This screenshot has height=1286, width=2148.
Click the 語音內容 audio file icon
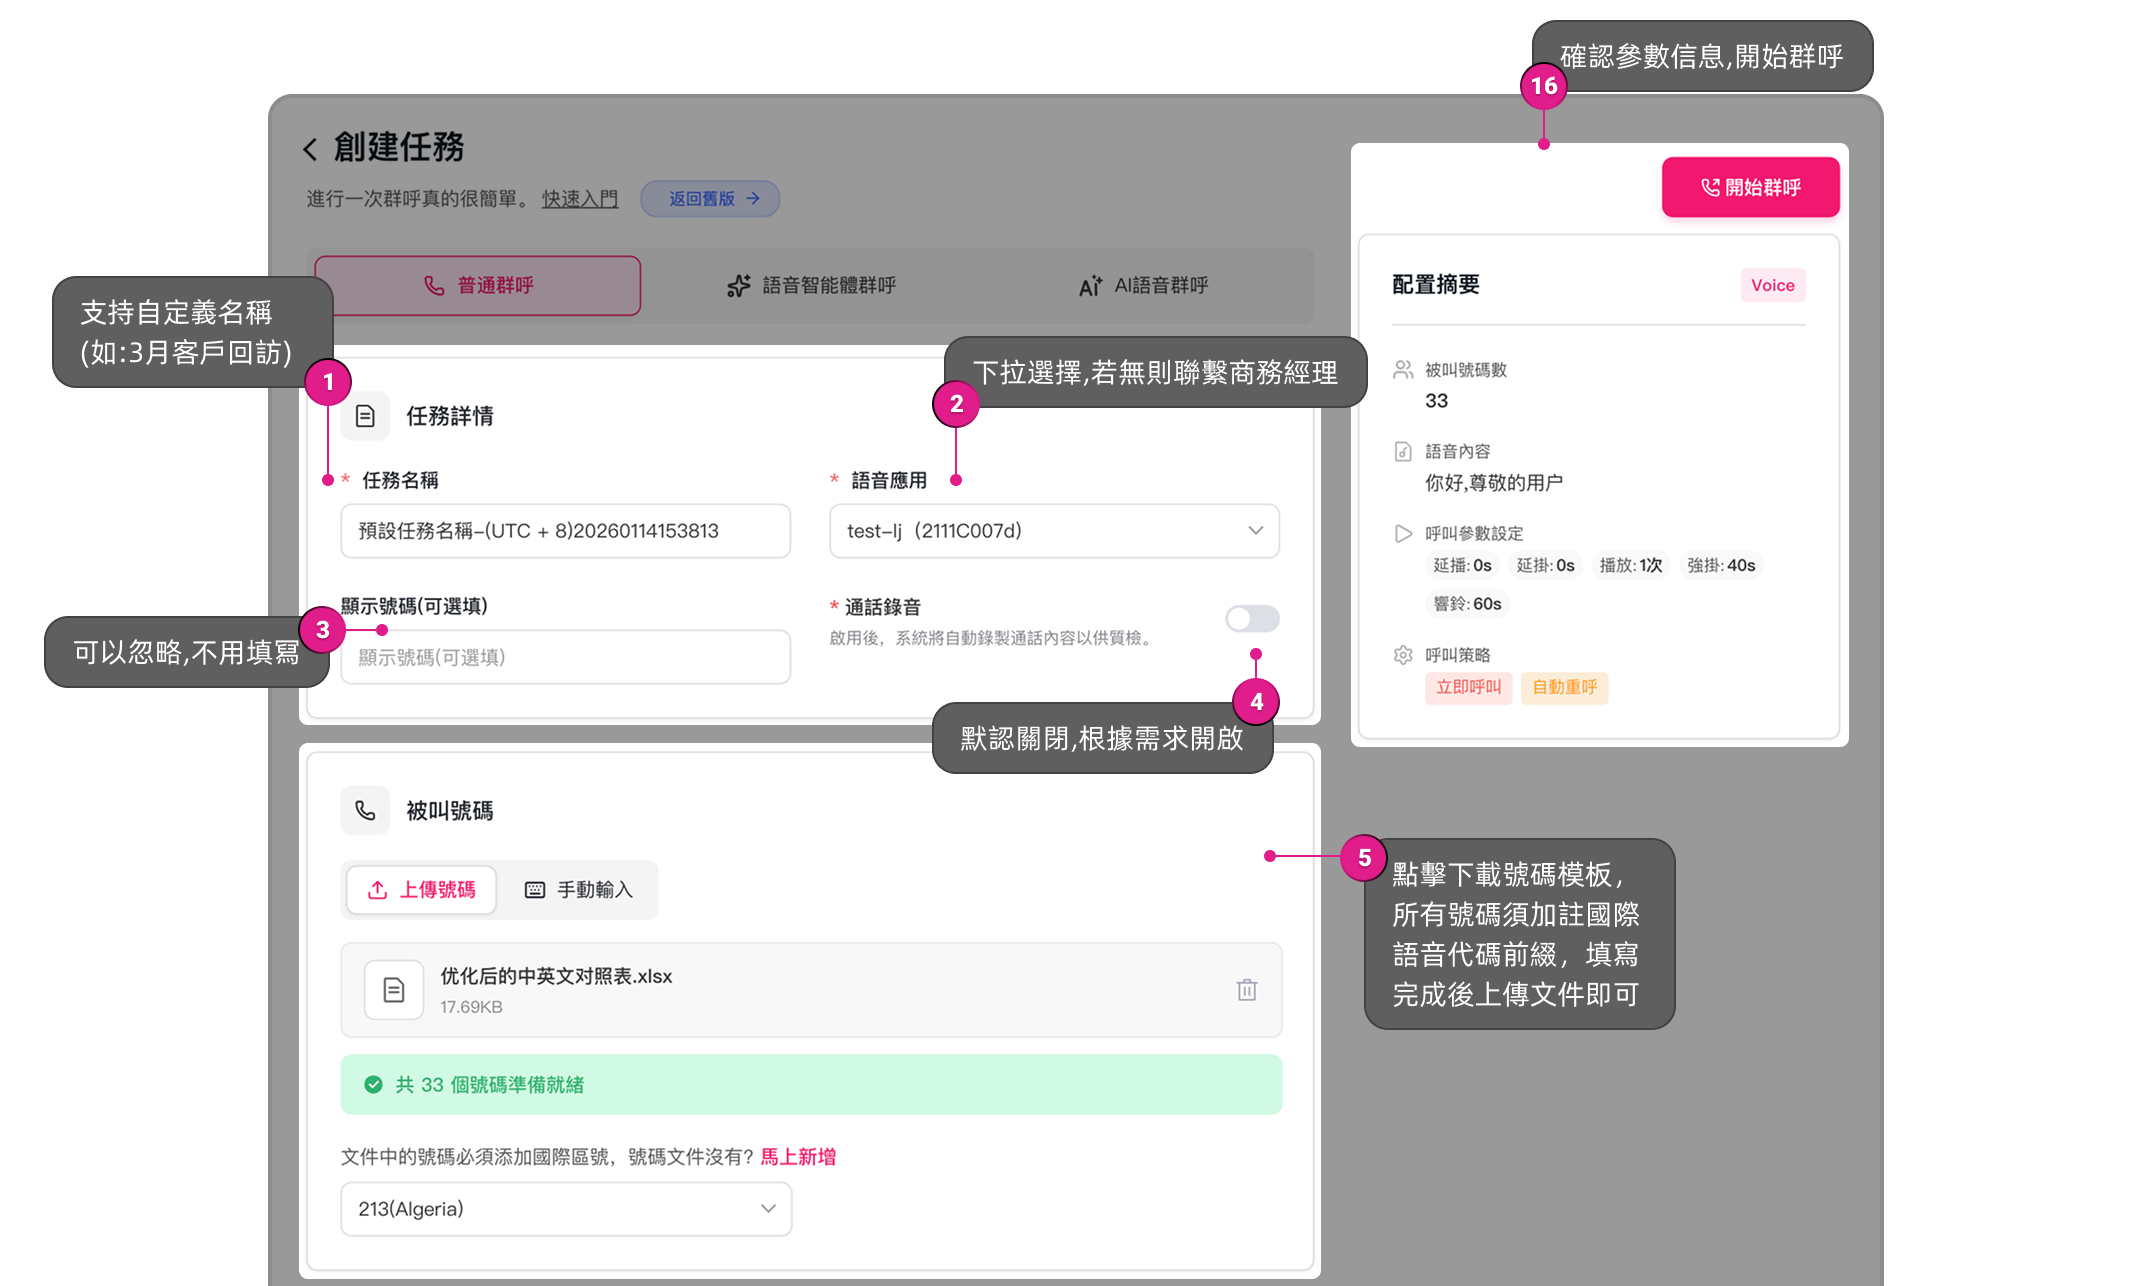1403,451
